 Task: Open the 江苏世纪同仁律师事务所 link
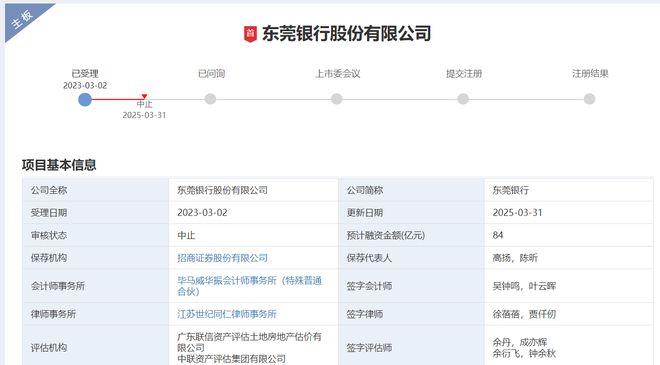tap(227, 314)
